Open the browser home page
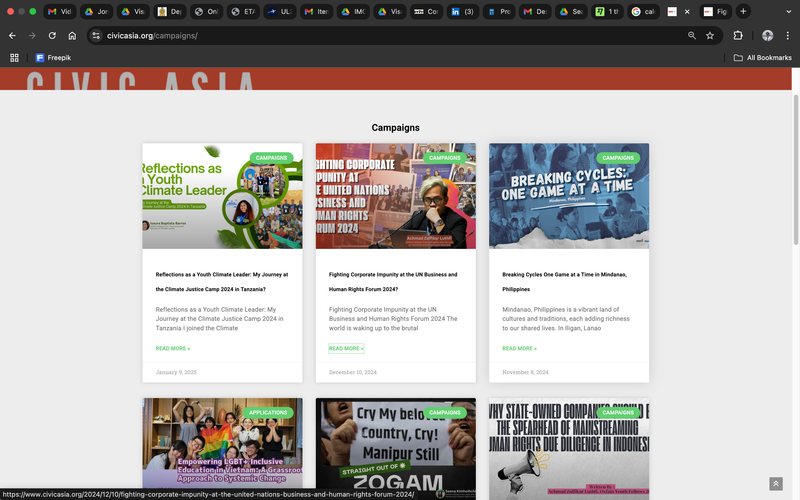Viewport: 800px width, 500px height. [72, 35]
